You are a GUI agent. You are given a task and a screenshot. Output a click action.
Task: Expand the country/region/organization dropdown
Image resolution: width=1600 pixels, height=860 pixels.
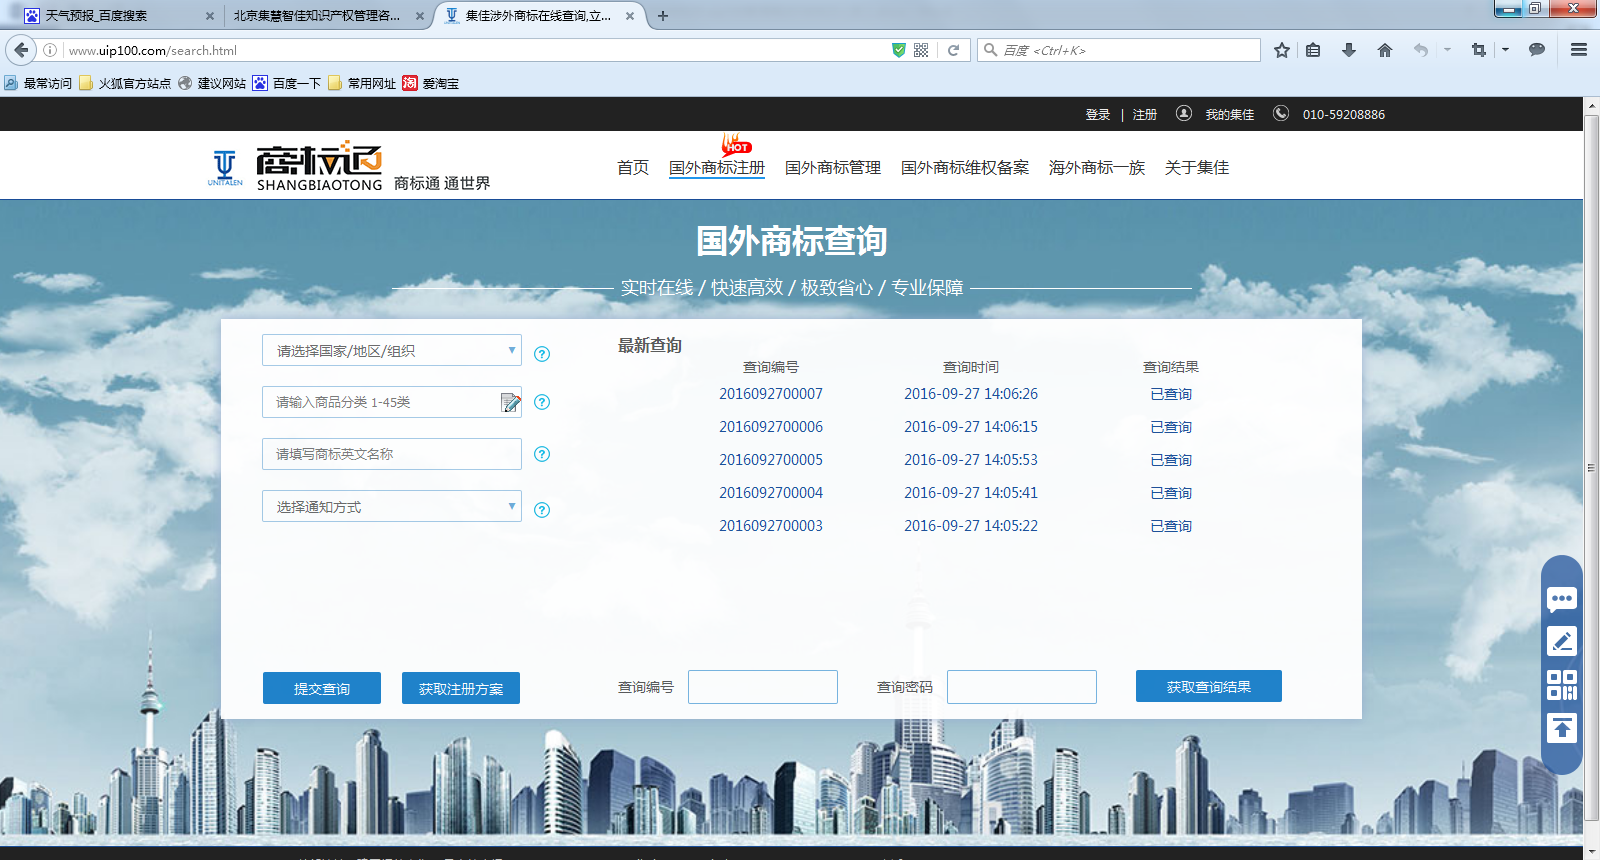[392, 351]
